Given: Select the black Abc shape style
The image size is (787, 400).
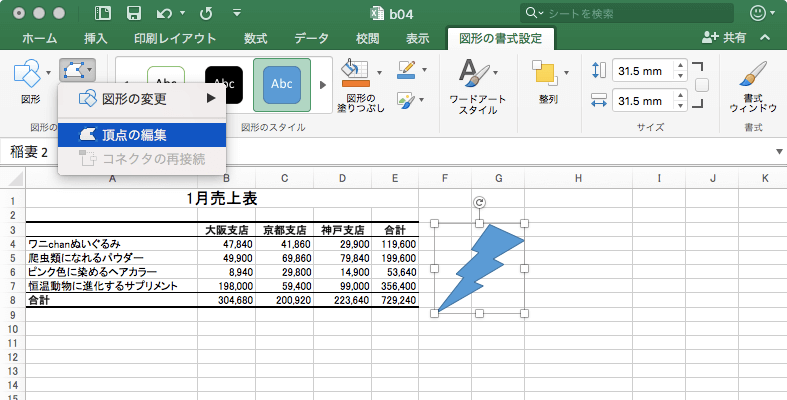Looking at the screenshot, I should click(x=224, y=85).
